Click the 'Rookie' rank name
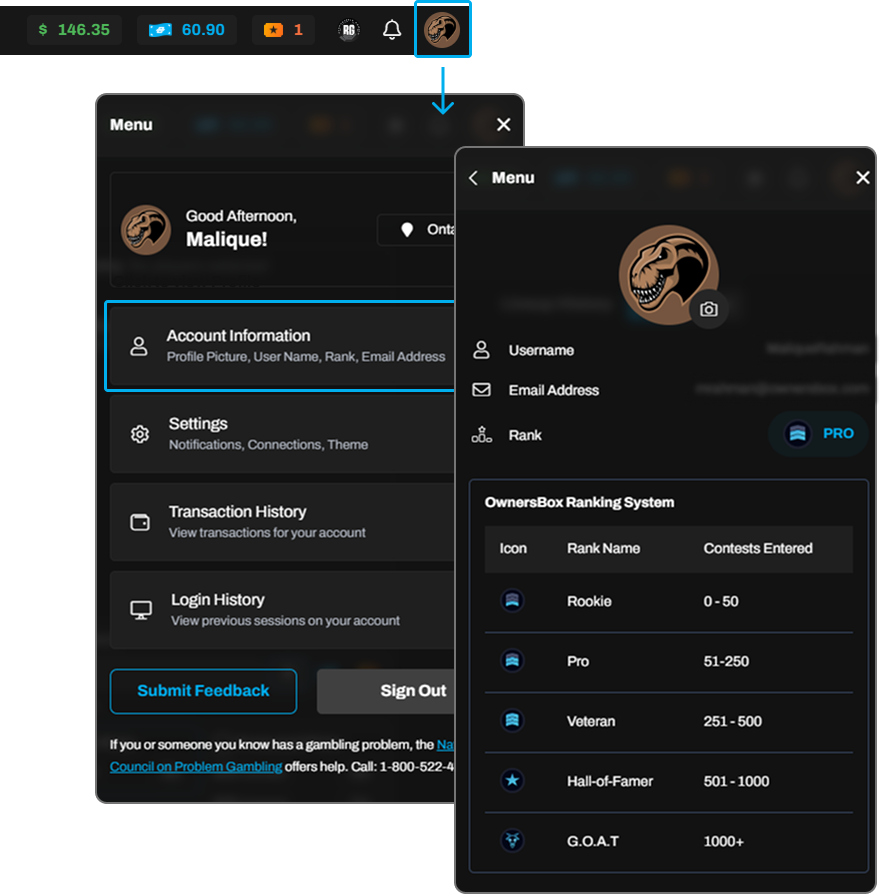The image size is (880, 894). (589, 602)
